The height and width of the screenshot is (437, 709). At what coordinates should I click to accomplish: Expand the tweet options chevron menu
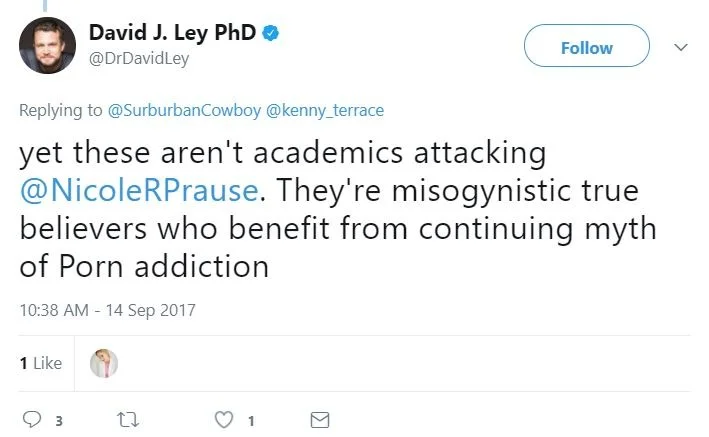tap(682, 47)
